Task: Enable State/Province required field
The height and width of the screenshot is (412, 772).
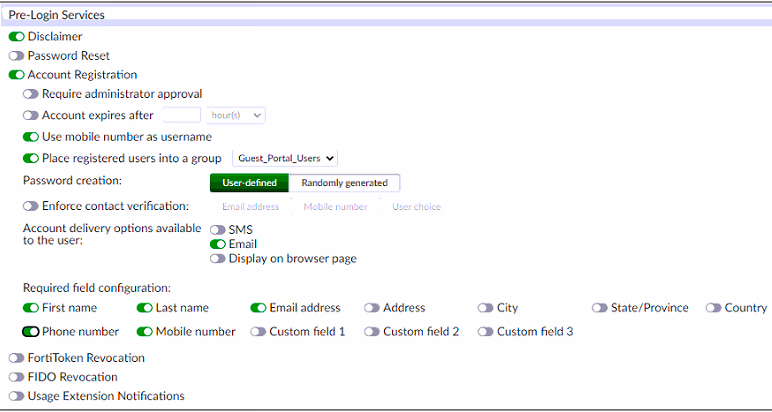Action: (x=600, y=308)
